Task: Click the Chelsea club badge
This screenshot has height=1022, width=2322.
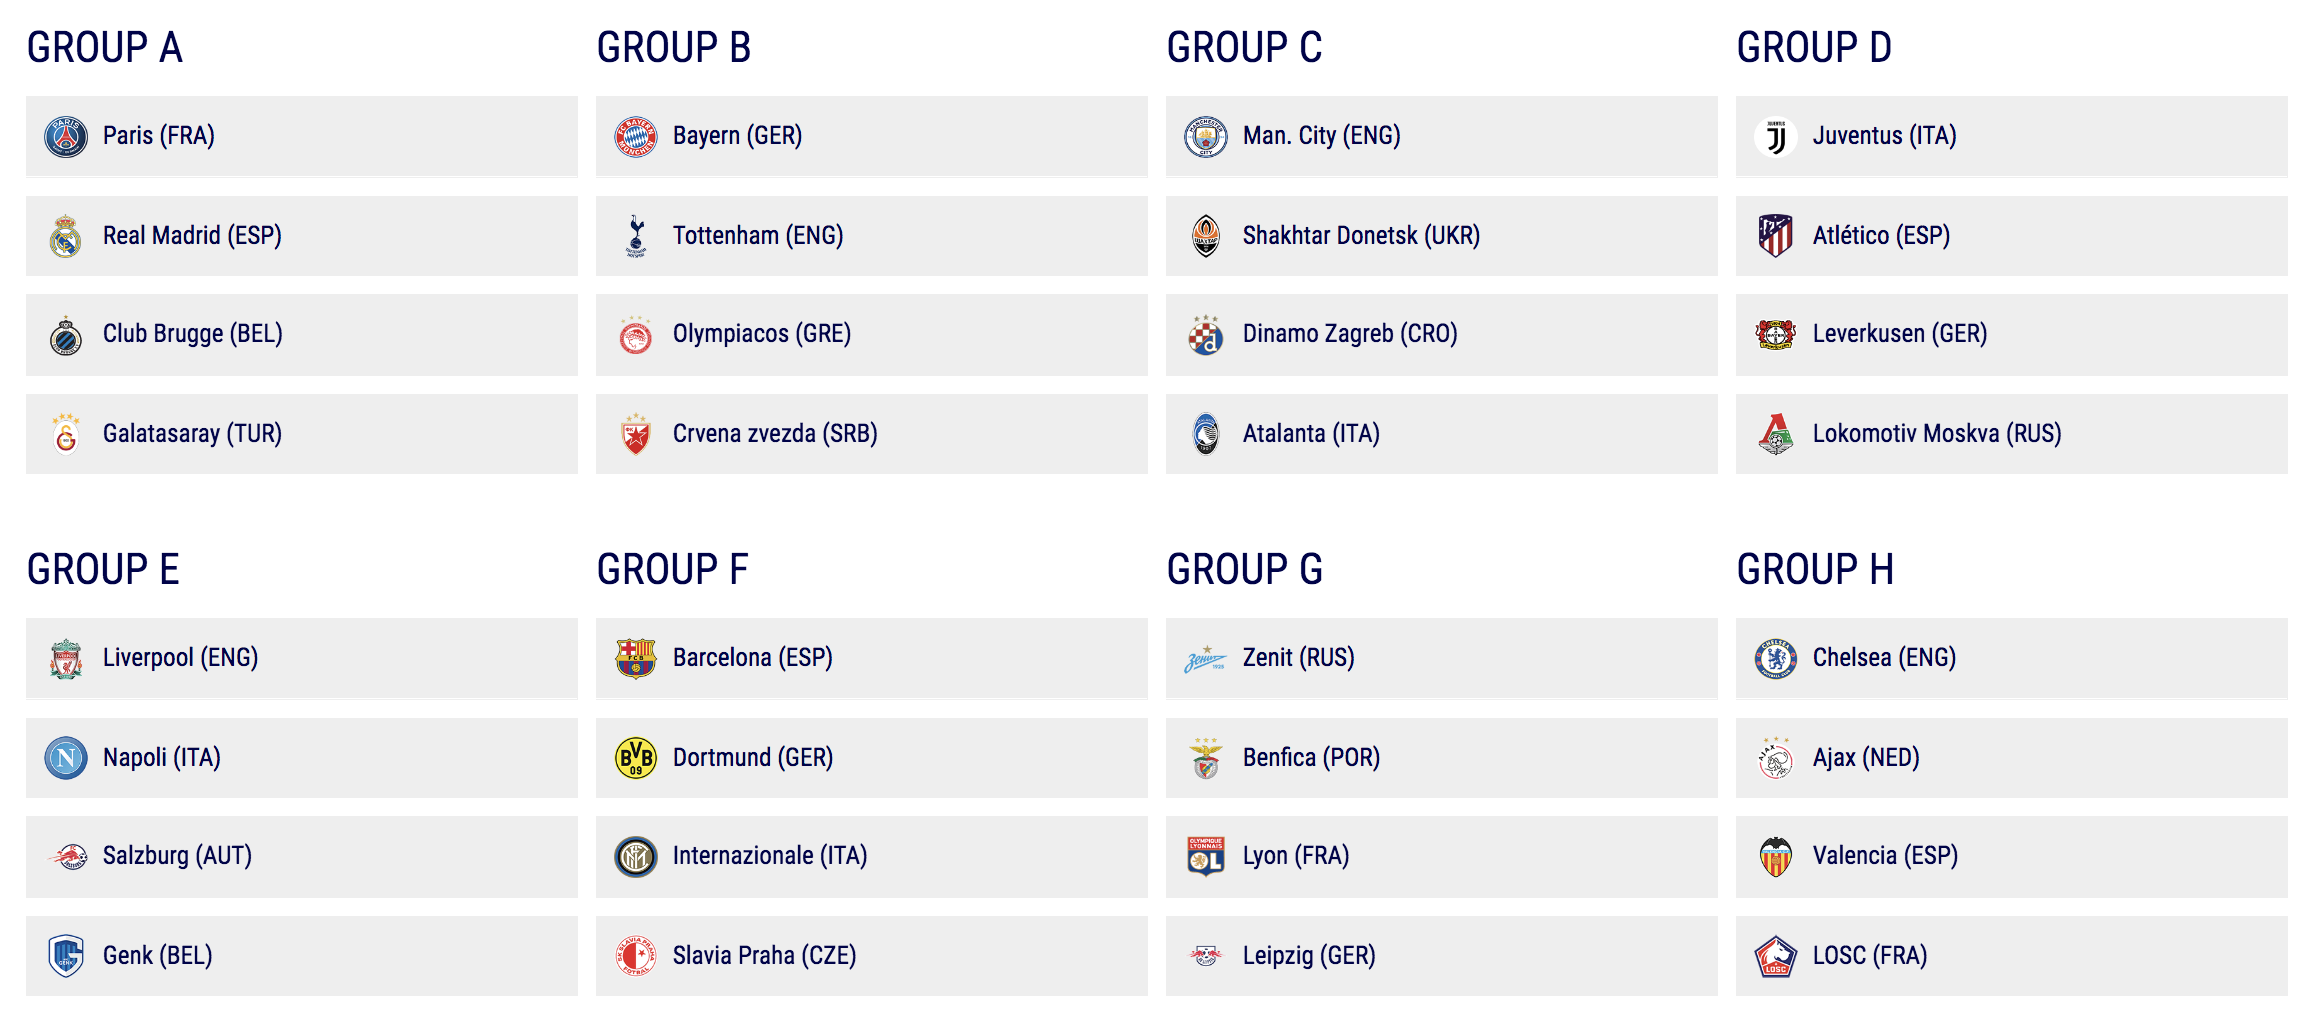Action: [1776, 659]
